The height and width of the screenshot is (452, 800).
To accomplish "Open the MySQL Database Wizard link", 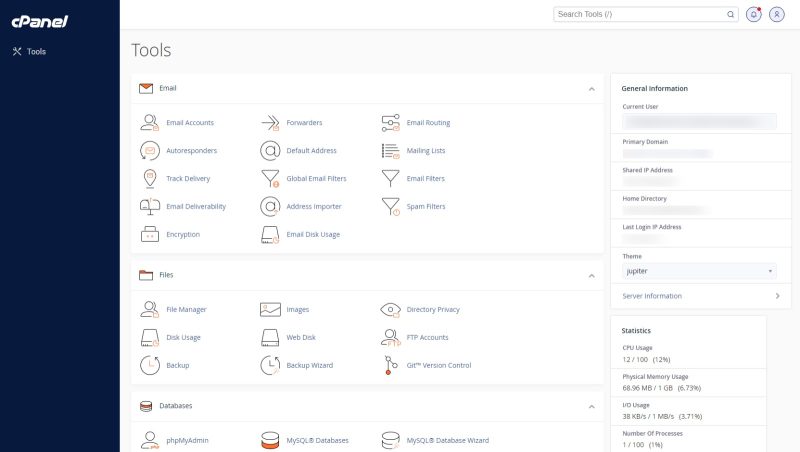I will (447, 440).
